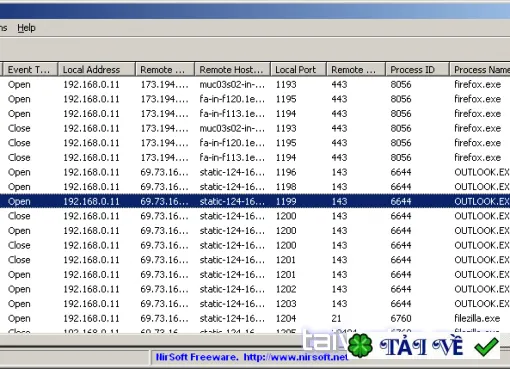510x369 pixels.
Task: Click first firefox.exe process name cell
Action: click(x=477, y=85)
